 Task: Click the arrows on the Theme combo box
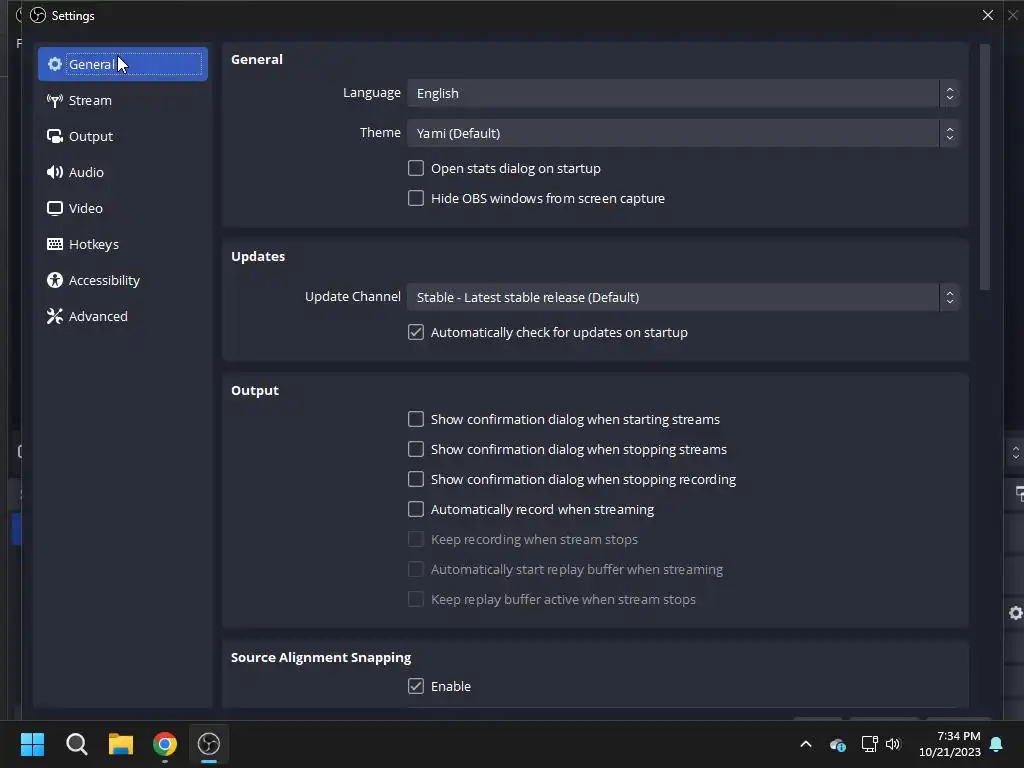(x=950, y=133)
